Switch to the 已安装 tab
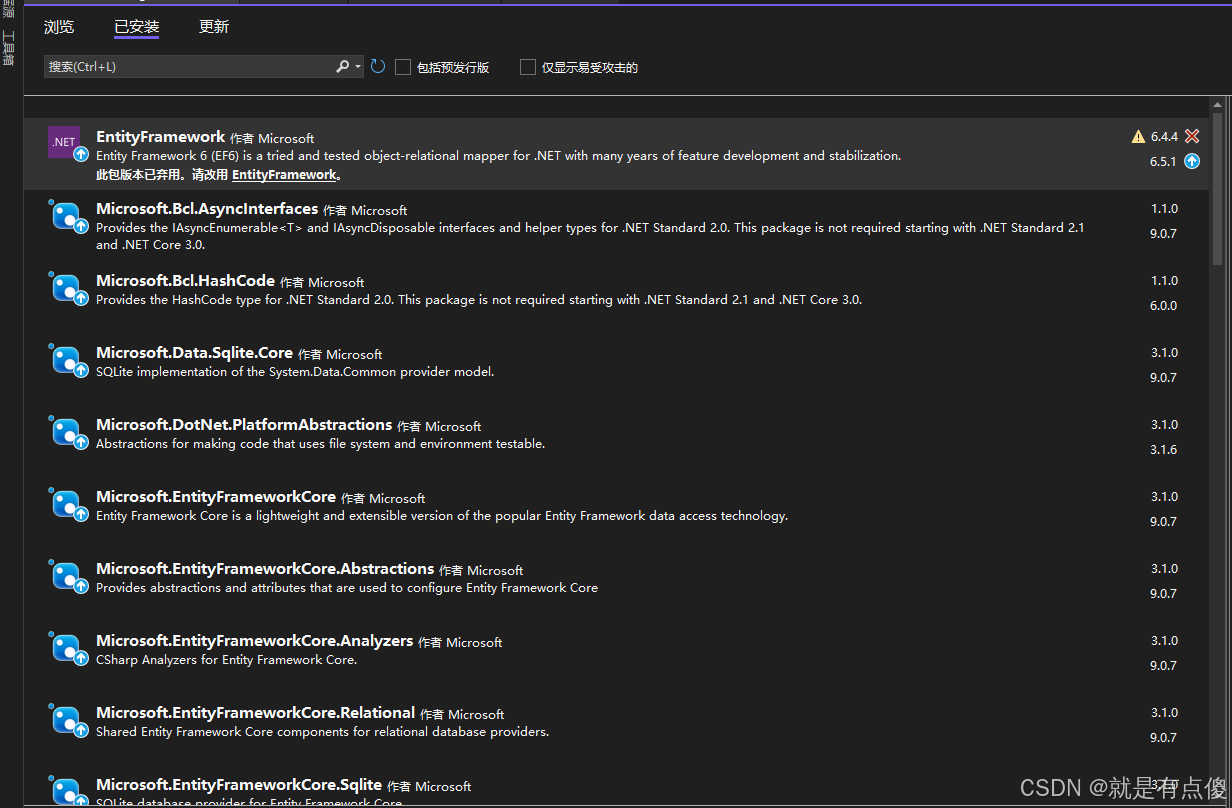This screenshot has height=808, width=1232. click(137, 27)
